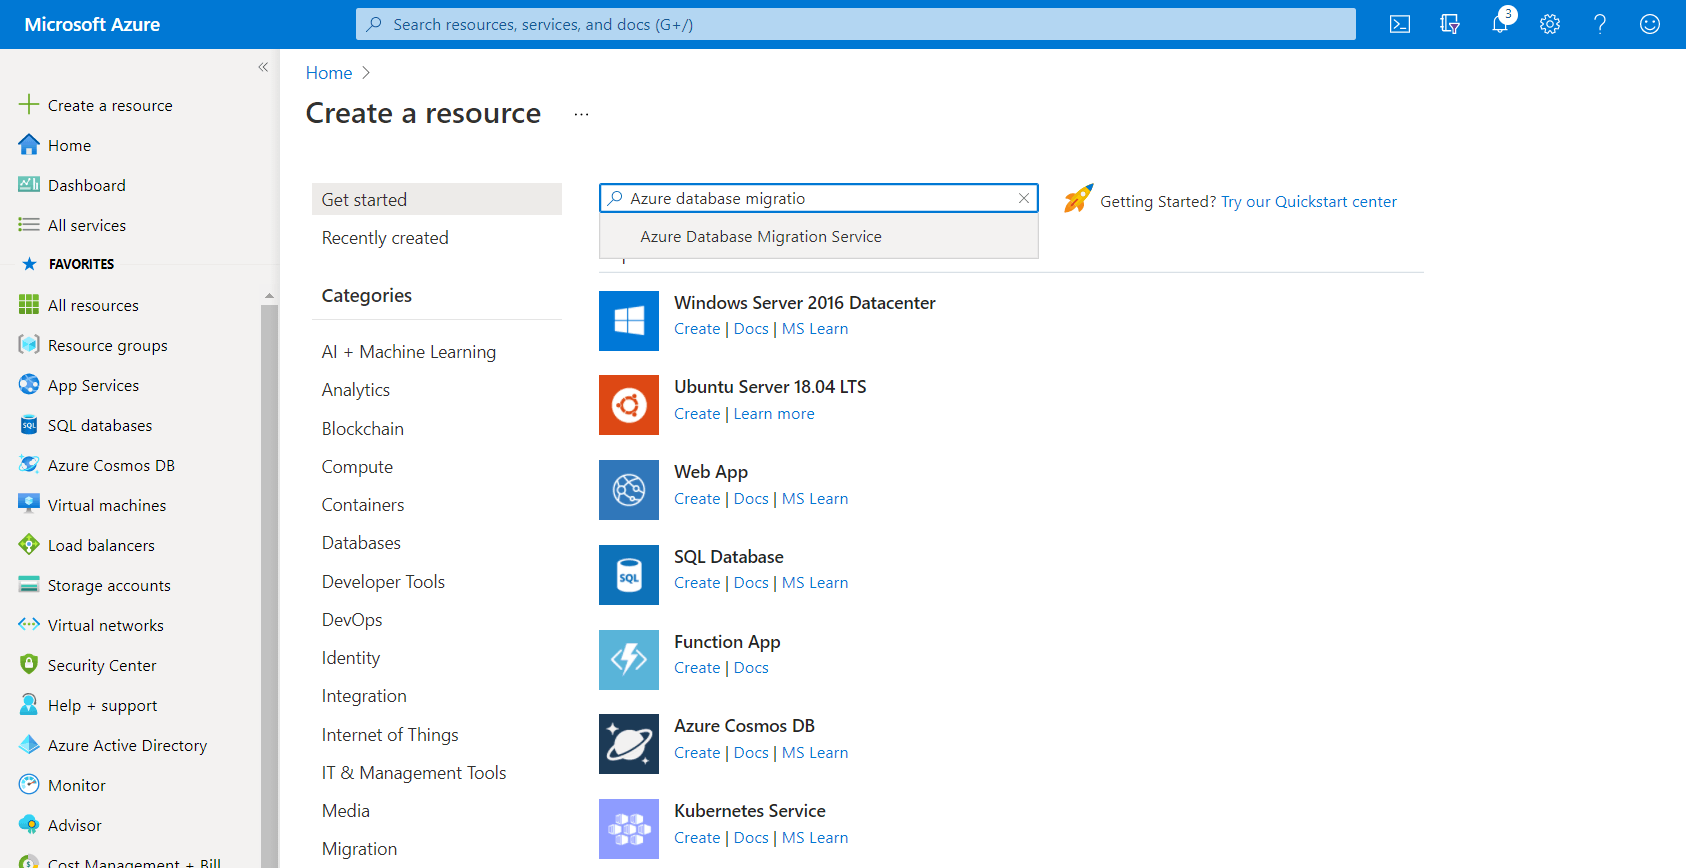The height and width of the screenshot is (868, 1686).
Task: Click the Azure Cosmos DB planet tile icon
Action: coord(629,744)
